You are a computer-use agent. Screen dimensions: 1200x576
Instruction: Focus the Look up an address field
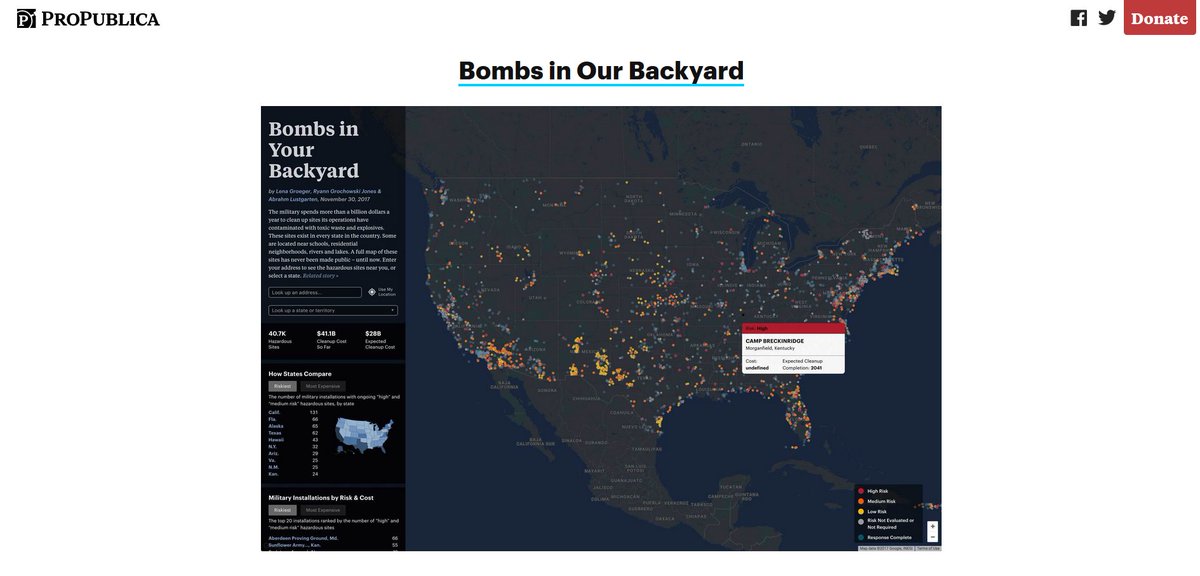[x=315, y=292]
